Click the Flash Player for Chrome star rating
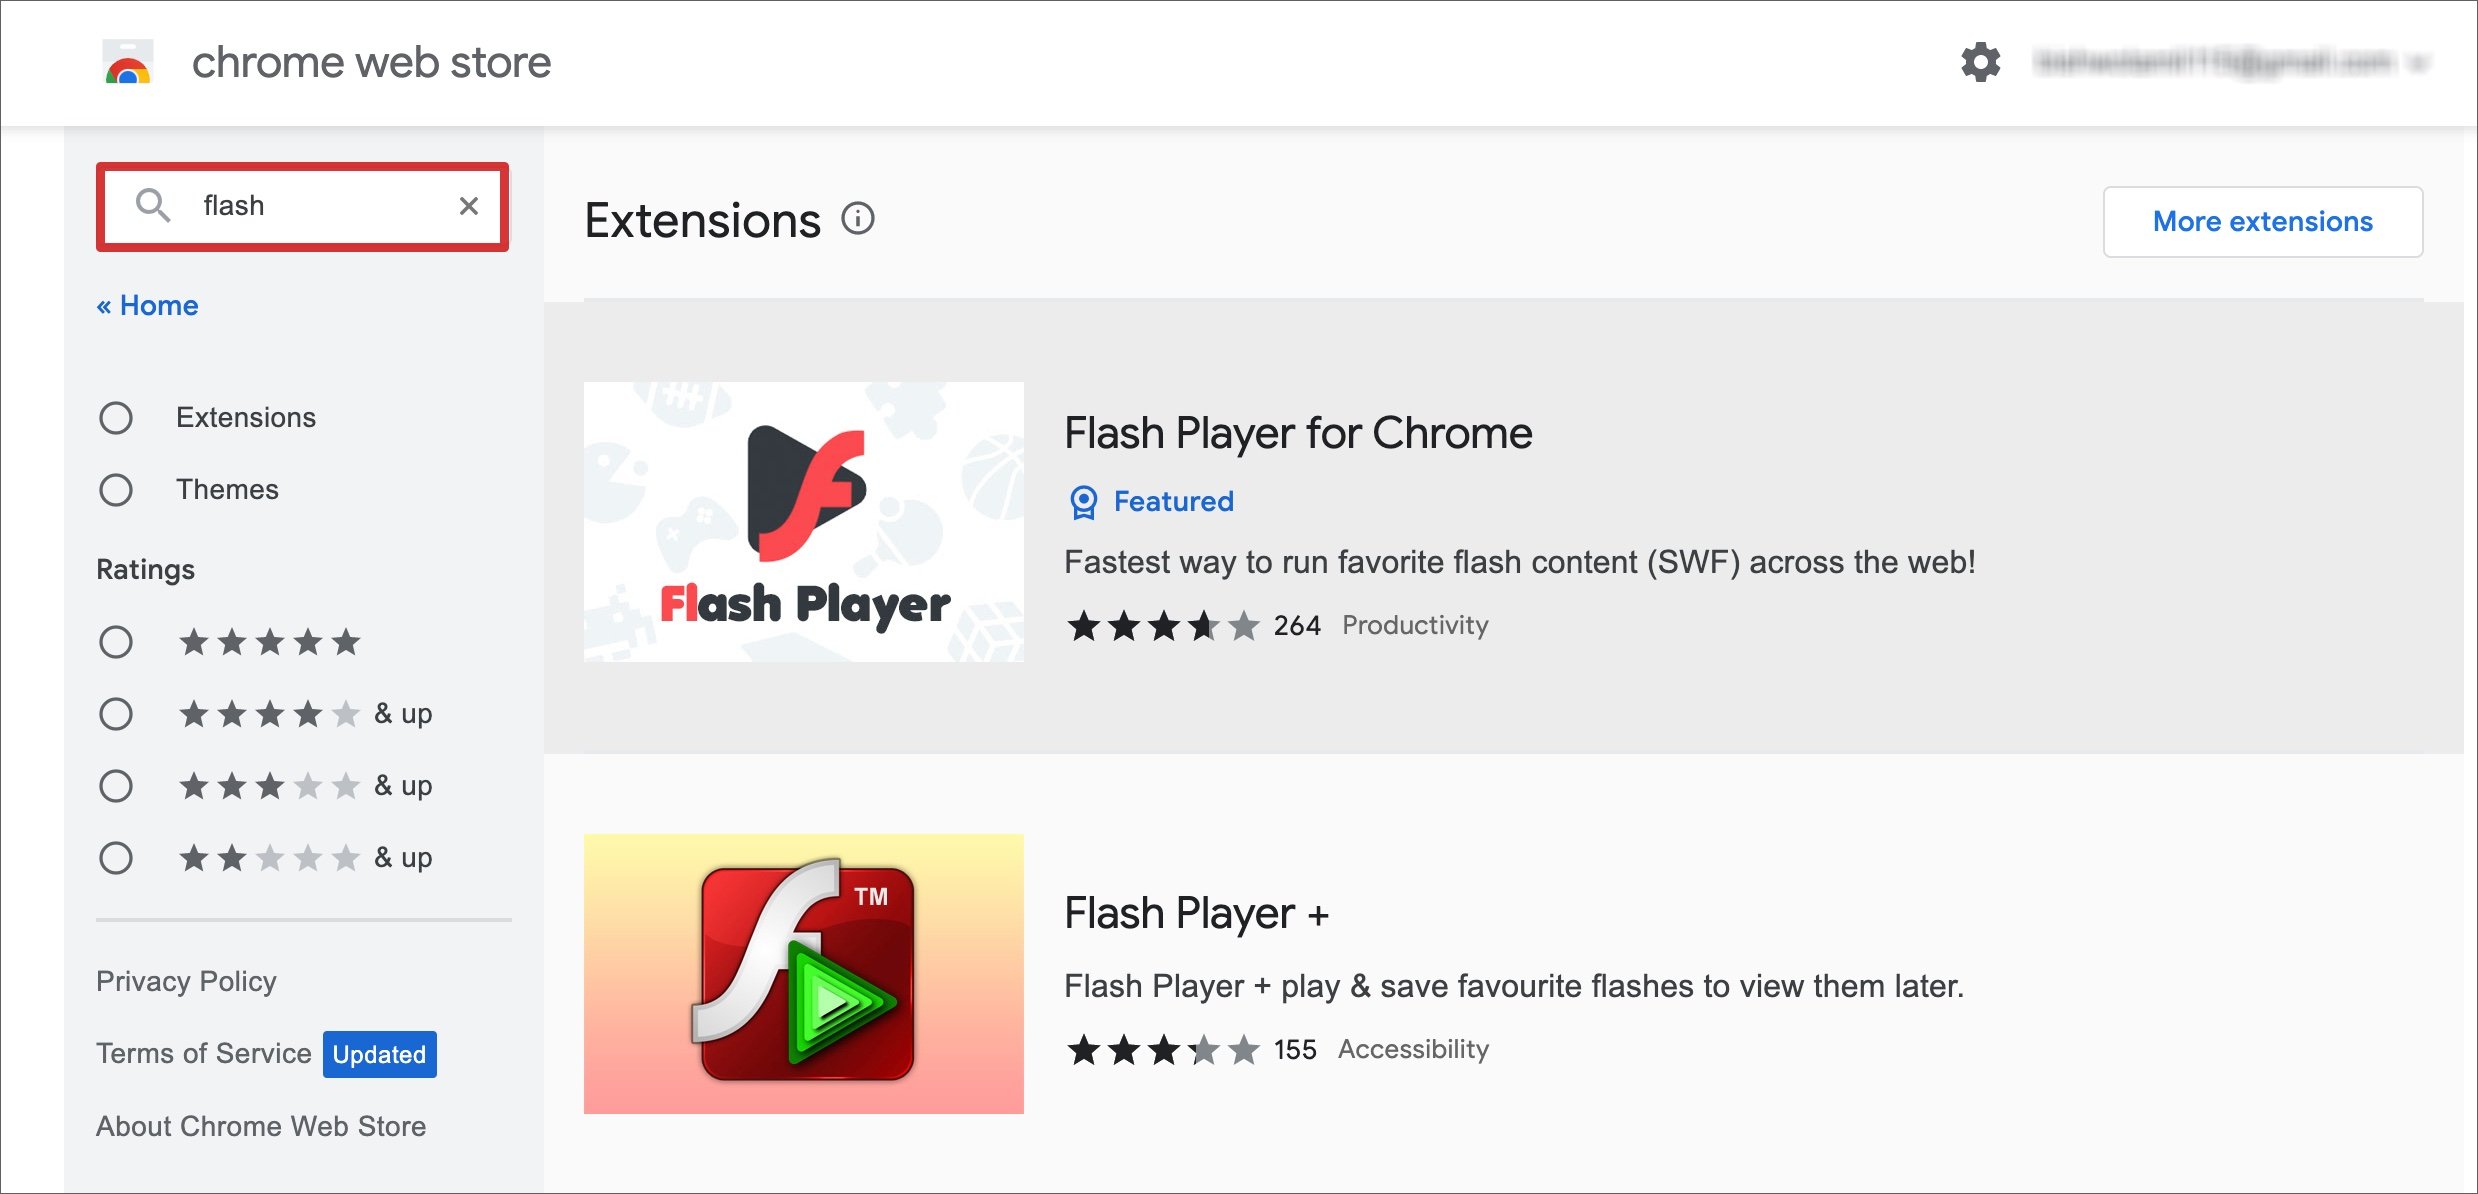The height and width of the screenshot is (1194, 2478). 1160,625
